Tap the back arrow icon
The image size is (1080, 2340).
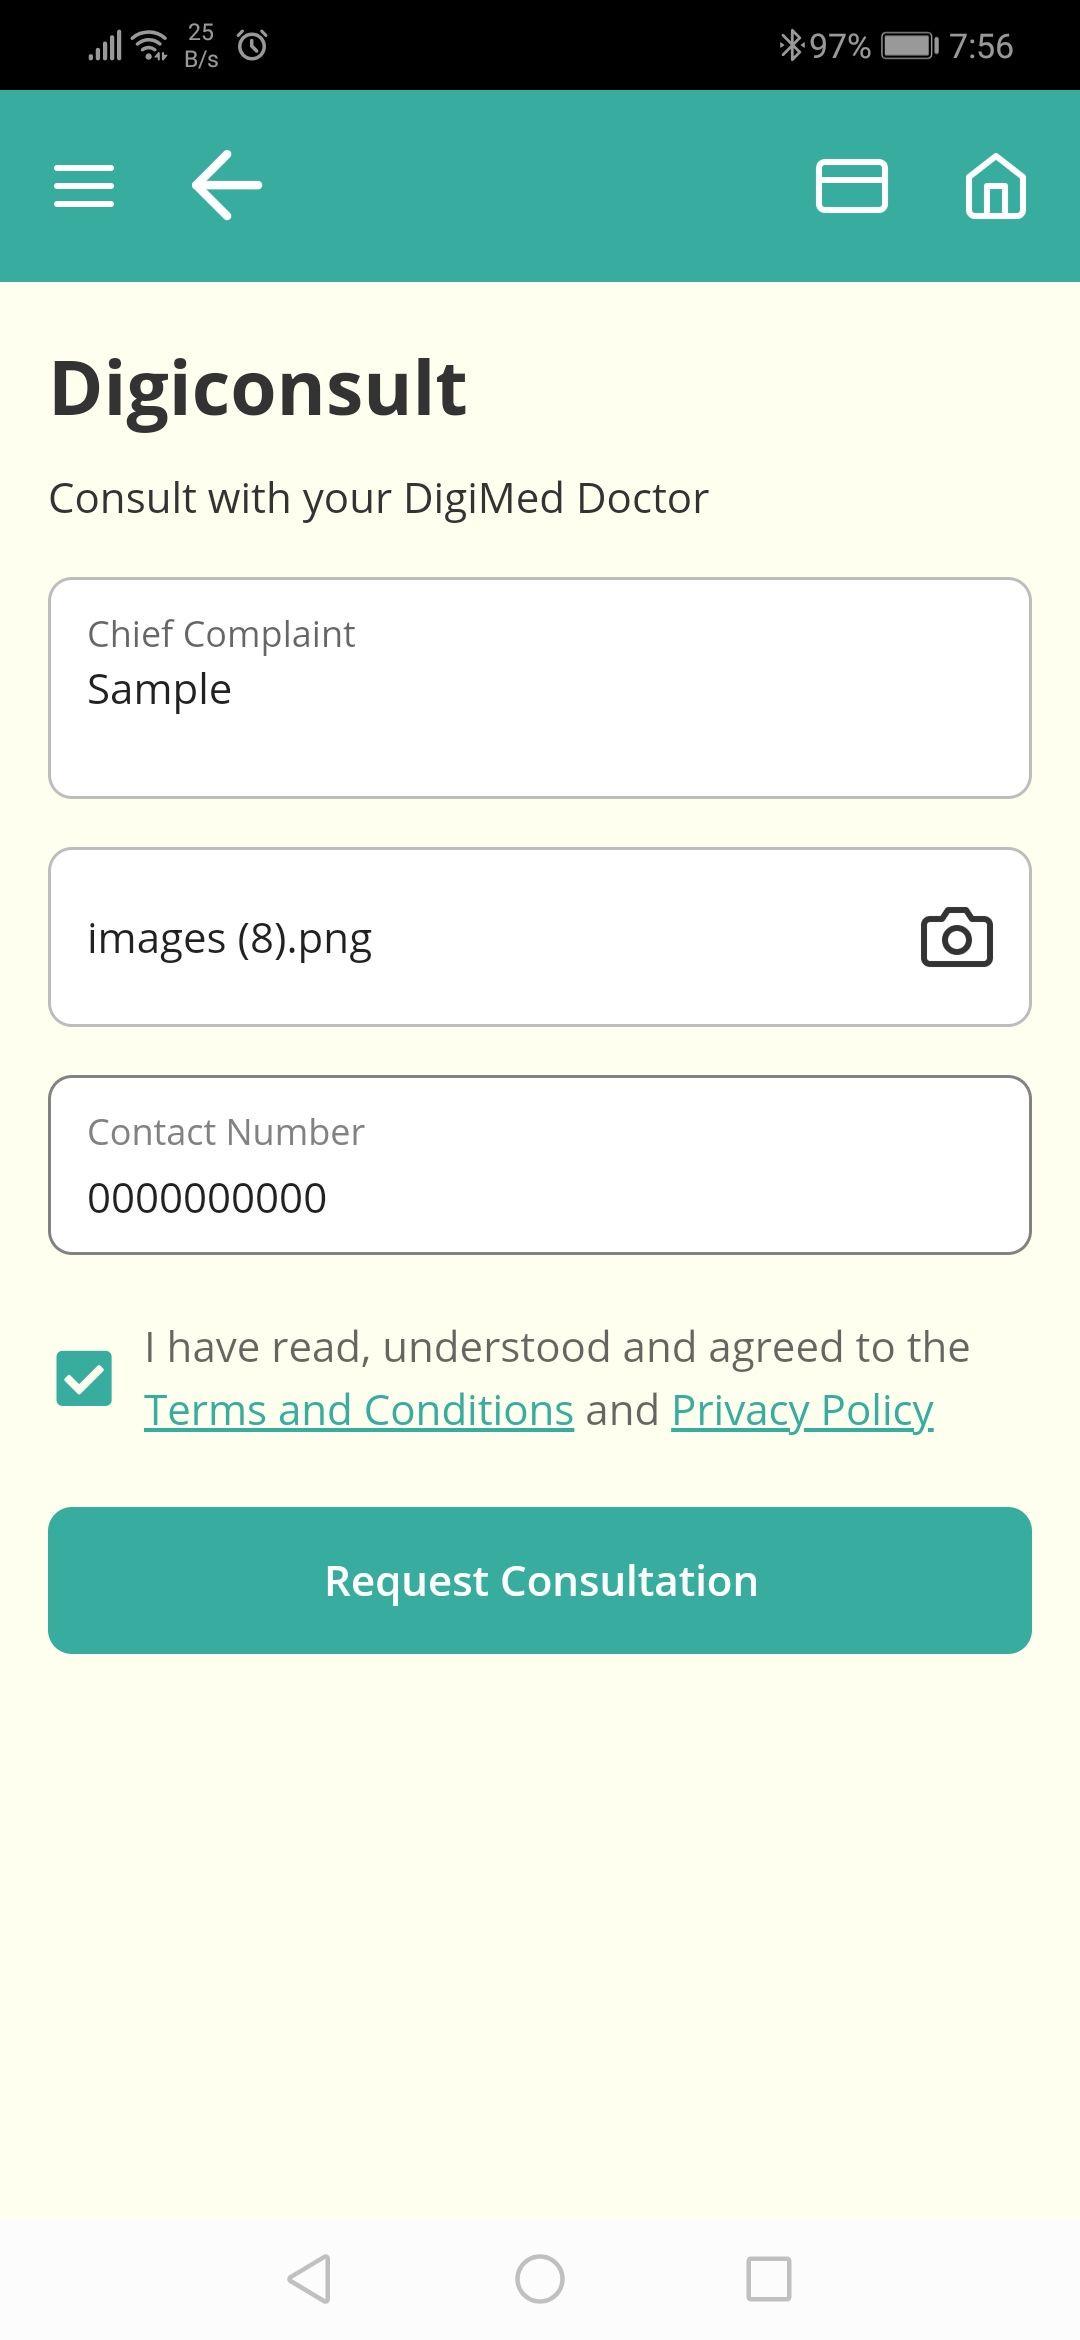(x=227, y=185)
